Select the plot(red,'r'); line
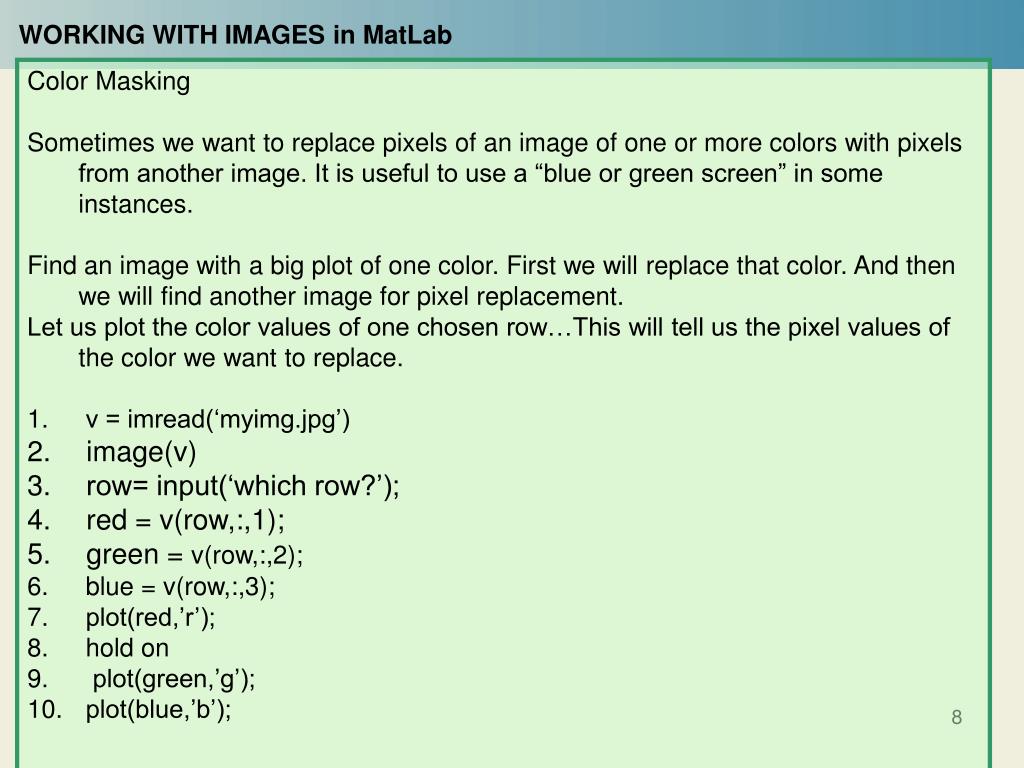The image size is (1024, 768). [150, 617]
